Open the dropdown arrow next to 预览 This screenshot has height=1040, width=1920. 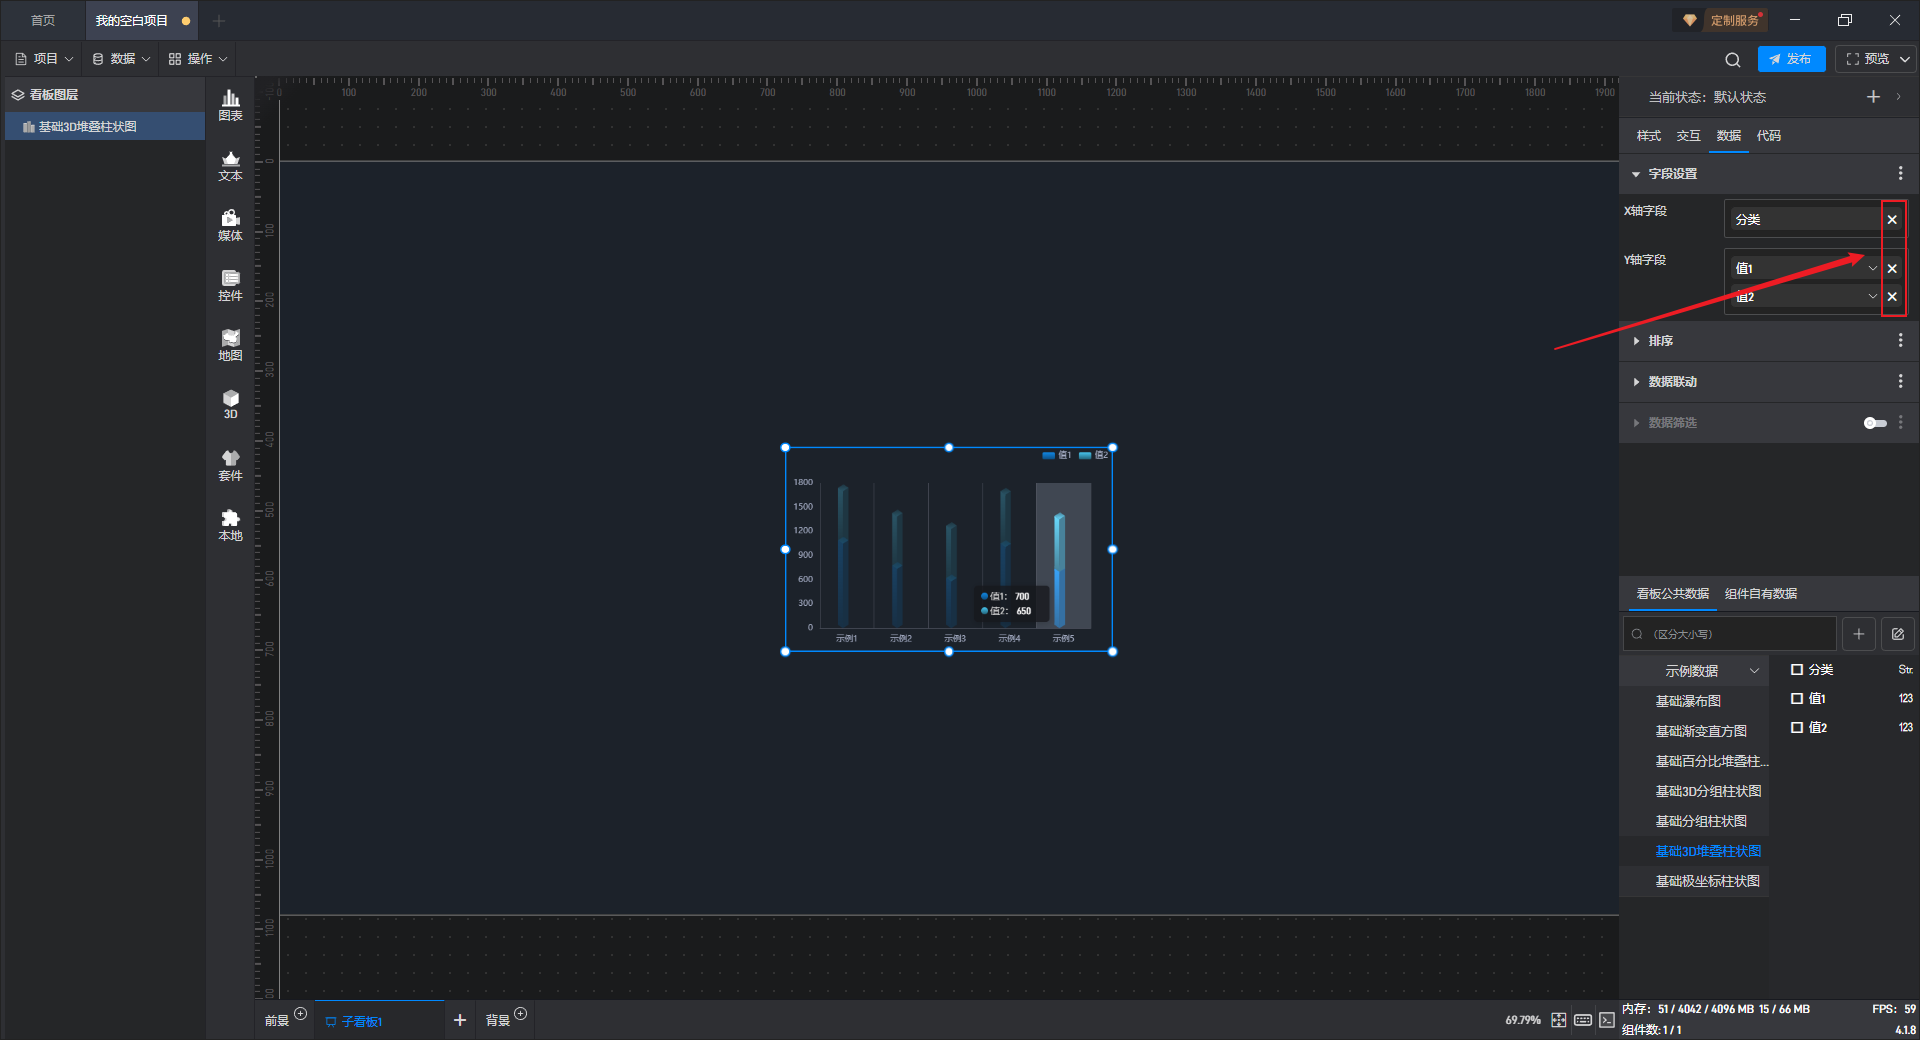[x=1905, y=59]
